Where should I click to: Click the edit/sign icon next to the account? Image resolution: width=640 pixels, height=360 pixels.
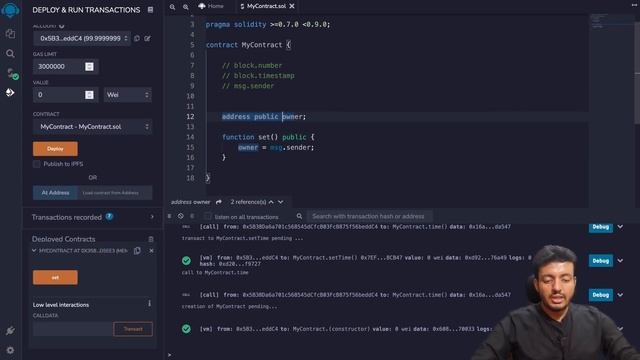pos(147,38)
